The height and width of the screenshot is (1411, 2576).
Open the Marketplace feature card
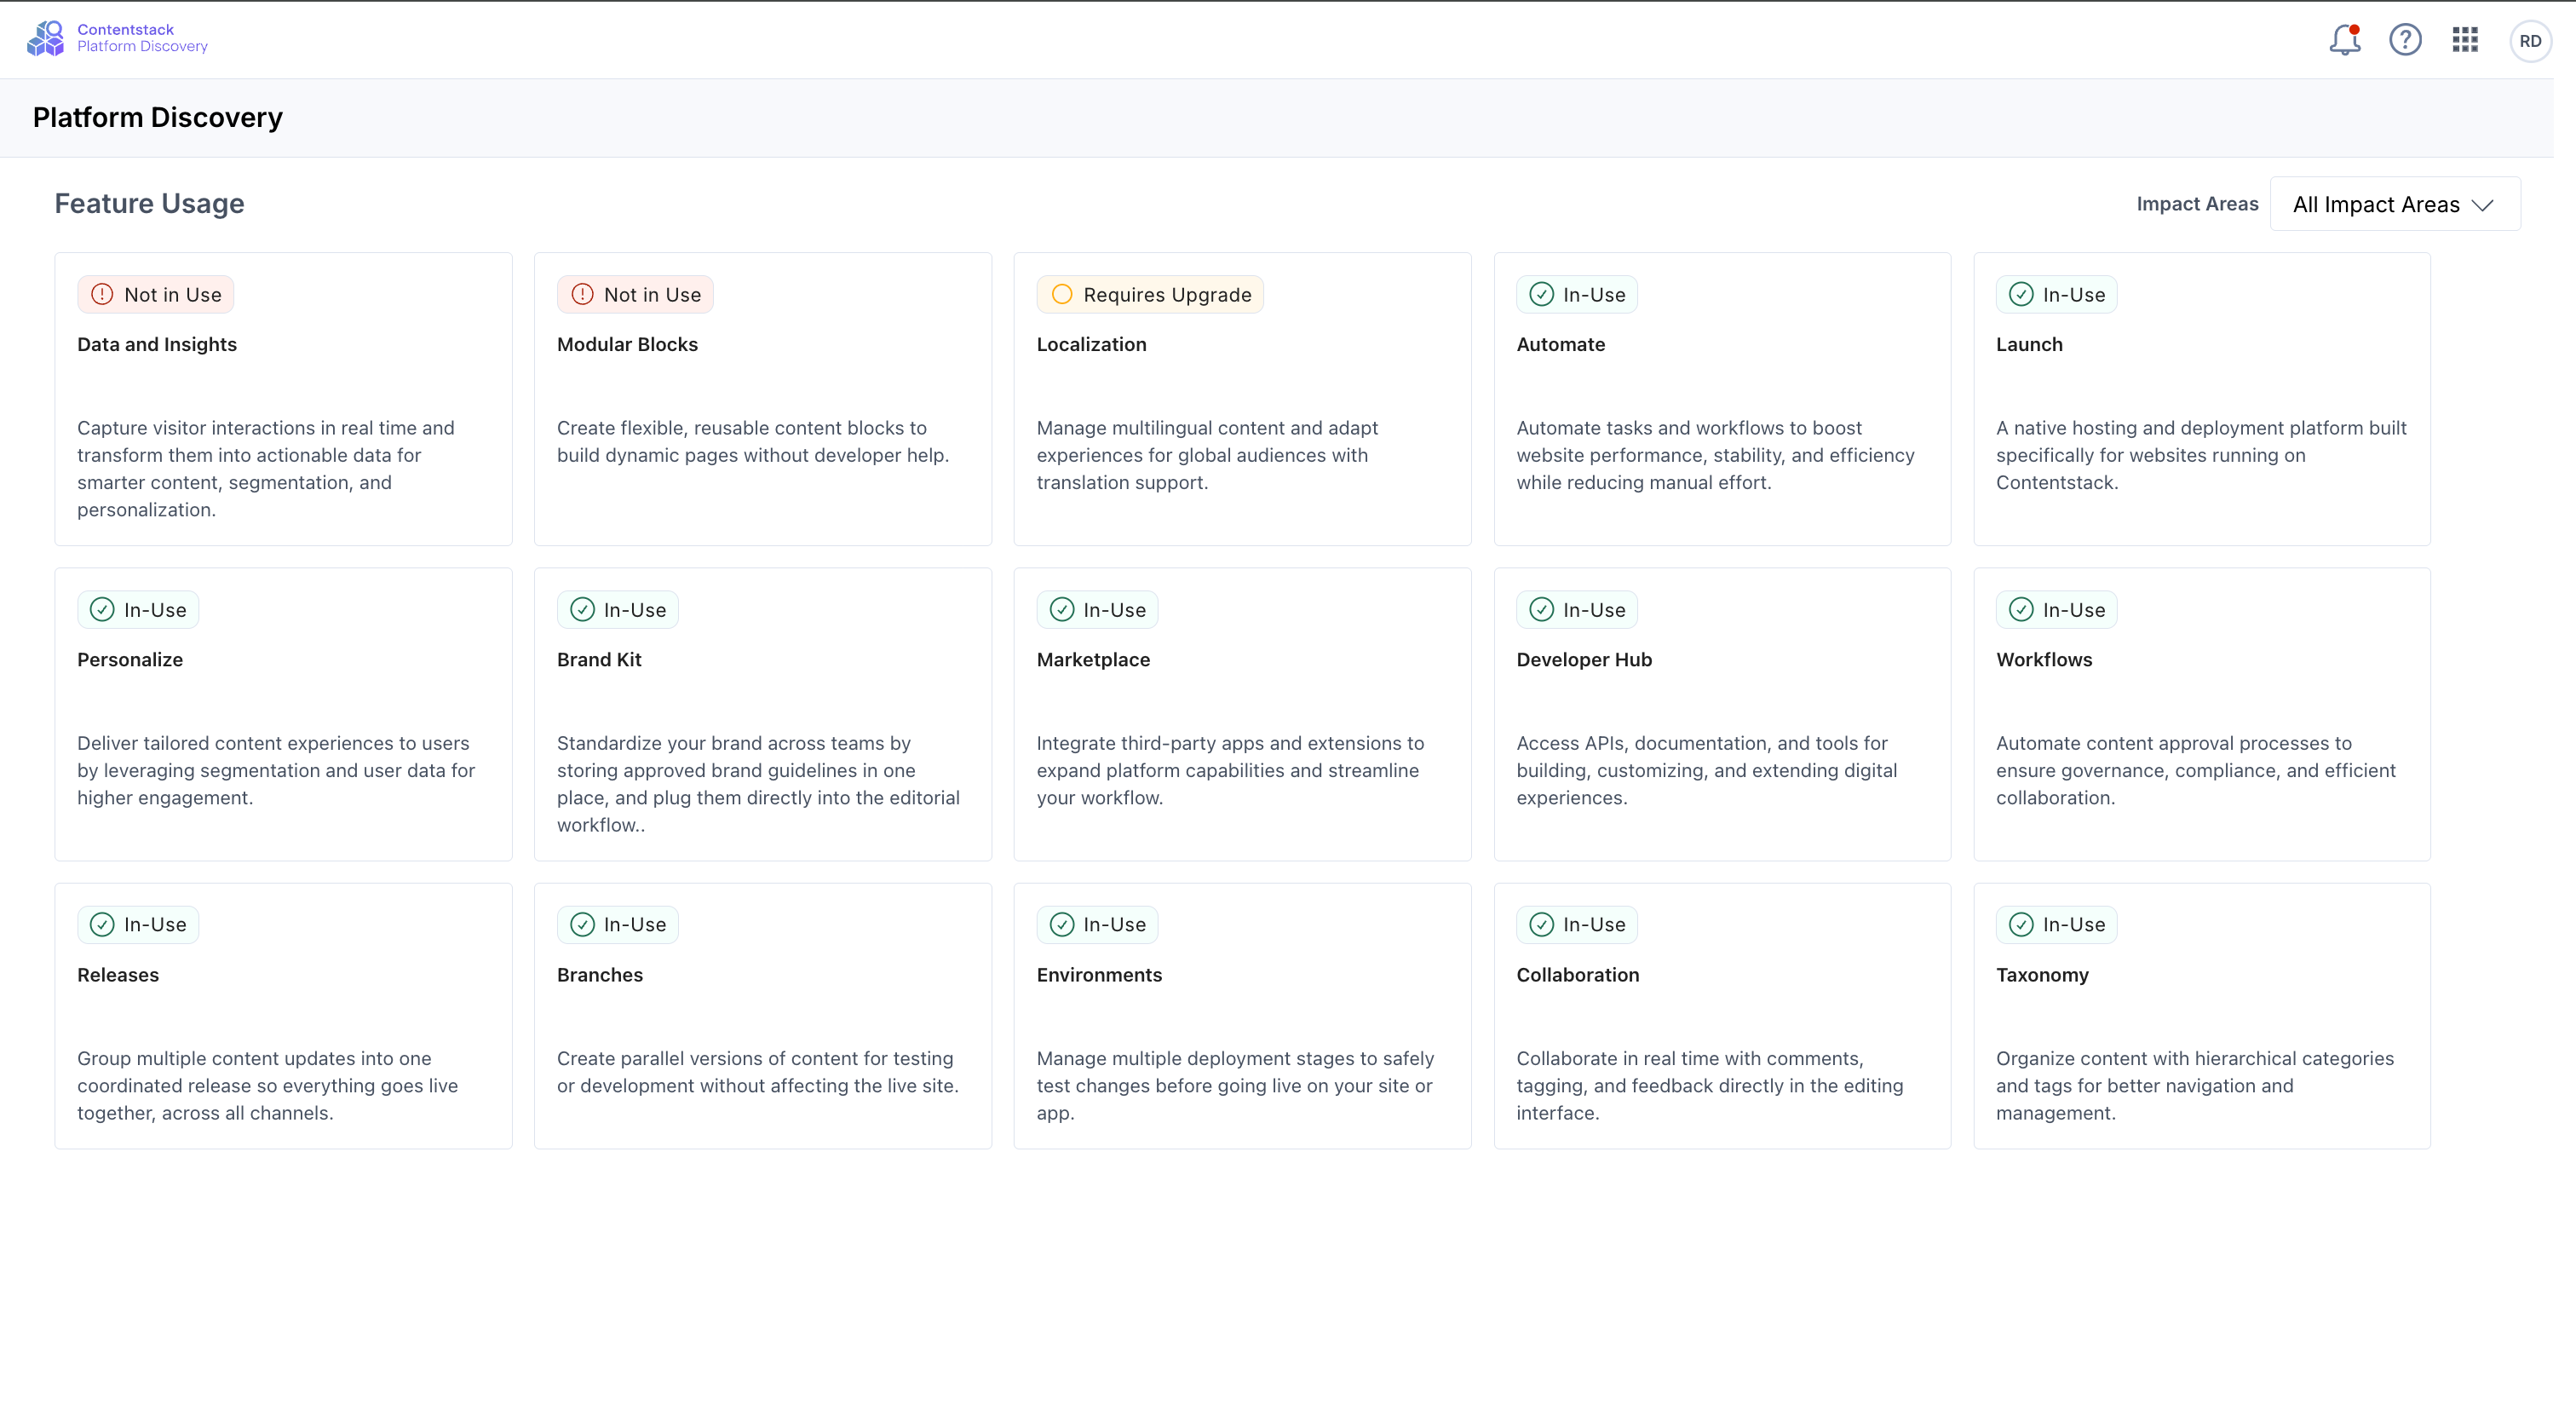(x=1242, y=714)
